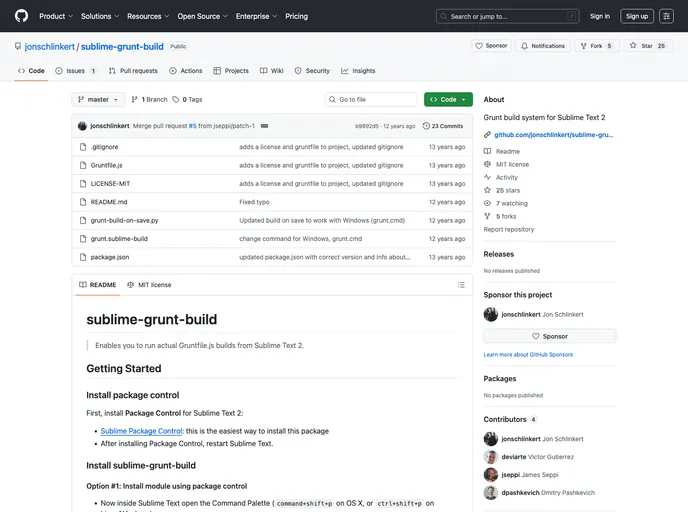Screen dimensions: 688x512
Task: Open Learn more about GitHub Sponsors link
Action: pyautogui.click(x=528, y=354)
